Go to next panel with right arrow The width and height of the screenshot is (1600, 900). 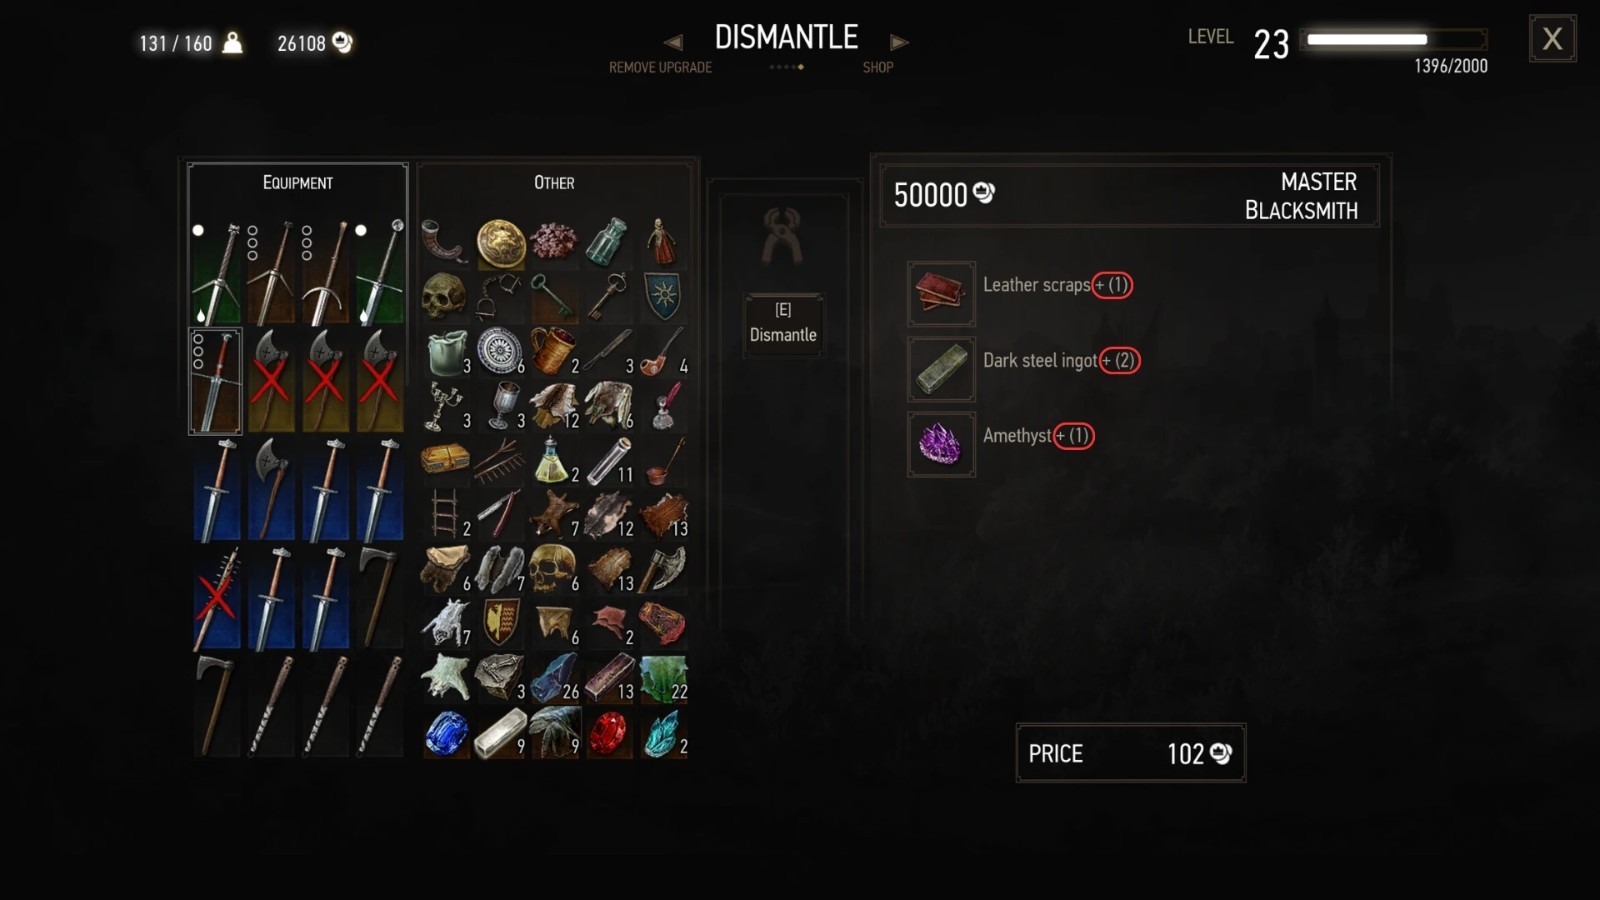pos(899,42)
